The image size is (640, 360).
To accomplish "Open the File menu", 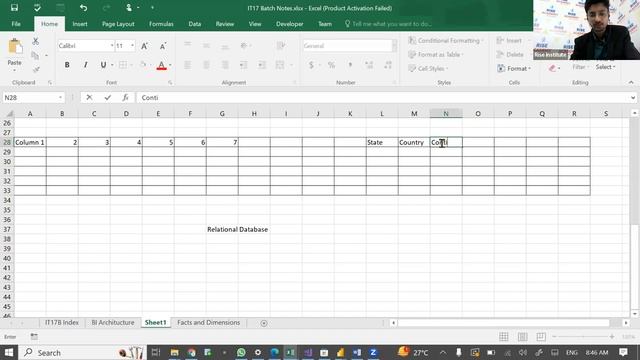I will [x=16, y=24].
